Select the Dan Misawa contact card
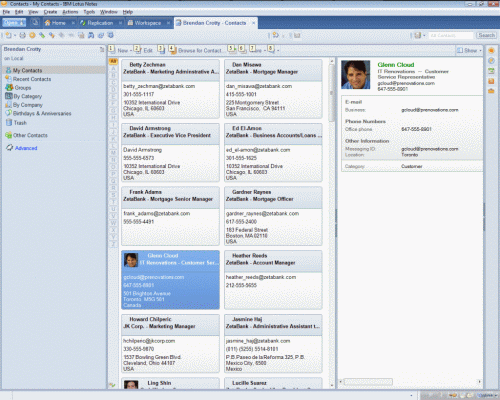 [273, 89]
